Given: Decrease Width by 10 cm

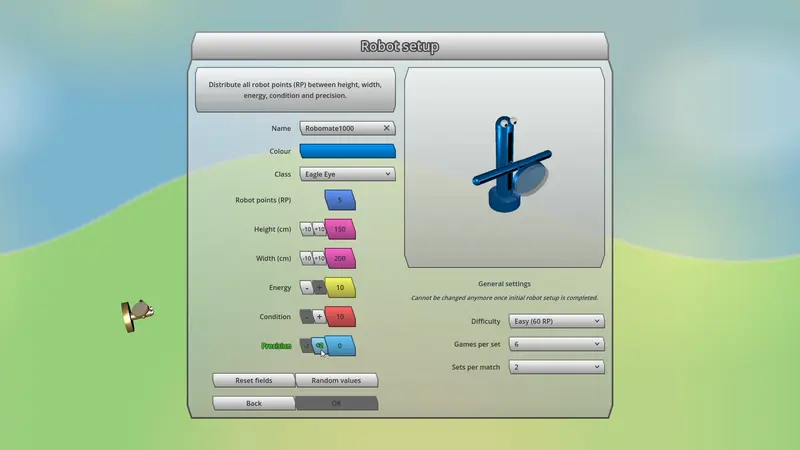Looking at the screenshot, I should (307, 258).
